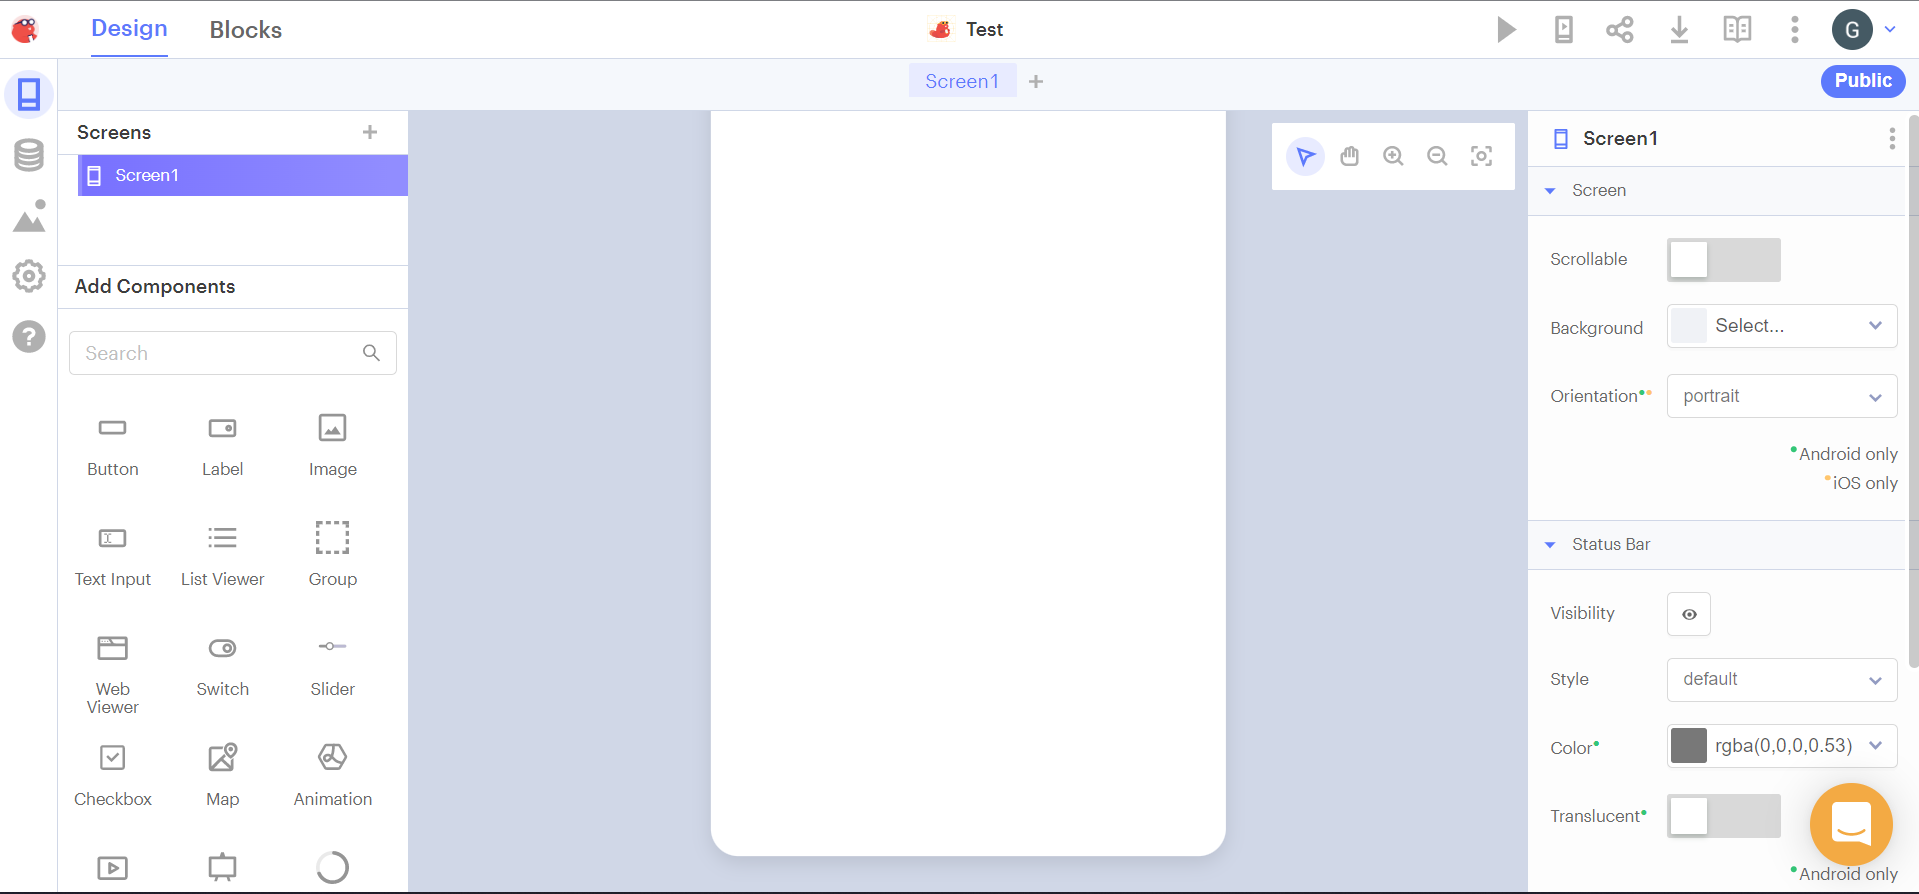Open the Background select dropdown
1919x894 pixels.
(x=1782, y=326)
